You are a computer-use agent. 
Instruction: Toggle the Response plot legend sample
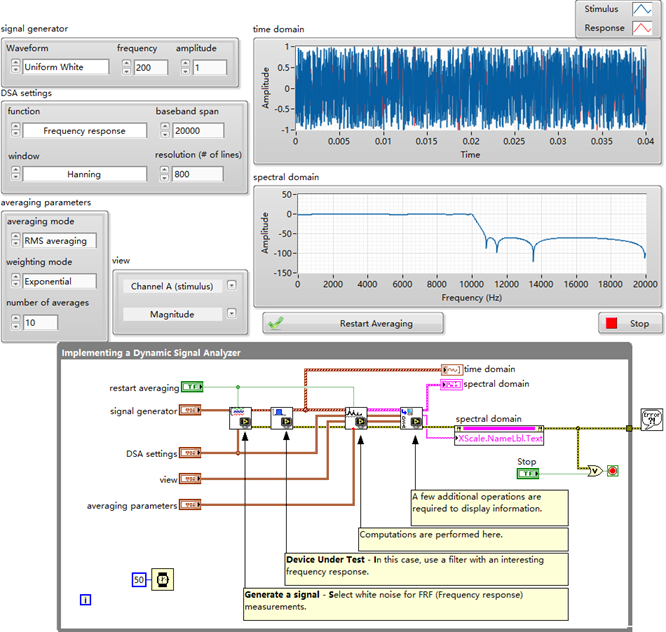tap(641, 30)
